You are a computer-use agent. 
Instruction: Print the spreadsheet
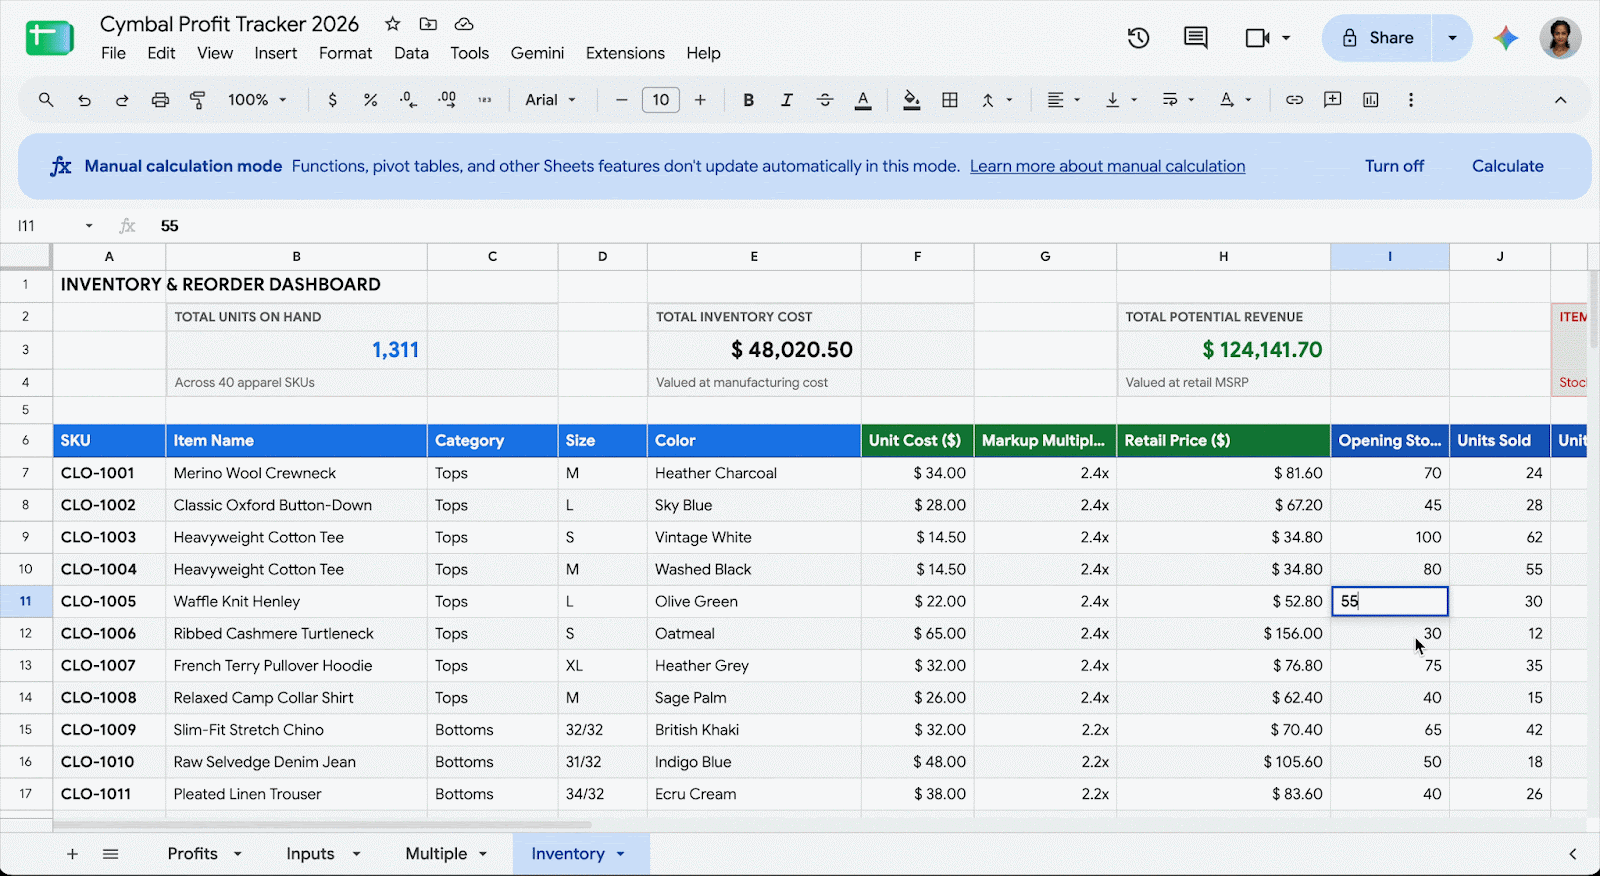160,100
